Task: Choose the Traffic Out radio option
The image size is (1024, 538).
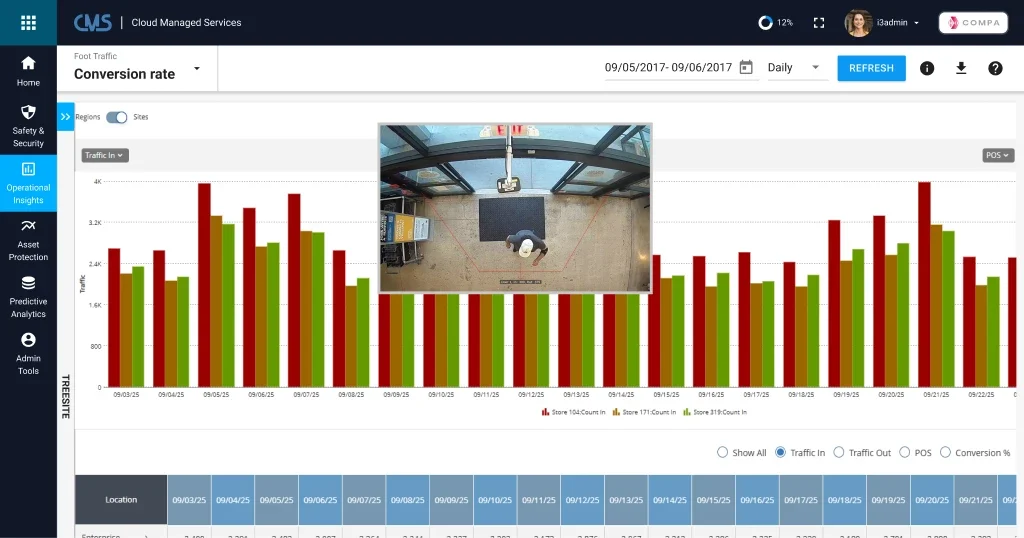Action: point(839,453)
